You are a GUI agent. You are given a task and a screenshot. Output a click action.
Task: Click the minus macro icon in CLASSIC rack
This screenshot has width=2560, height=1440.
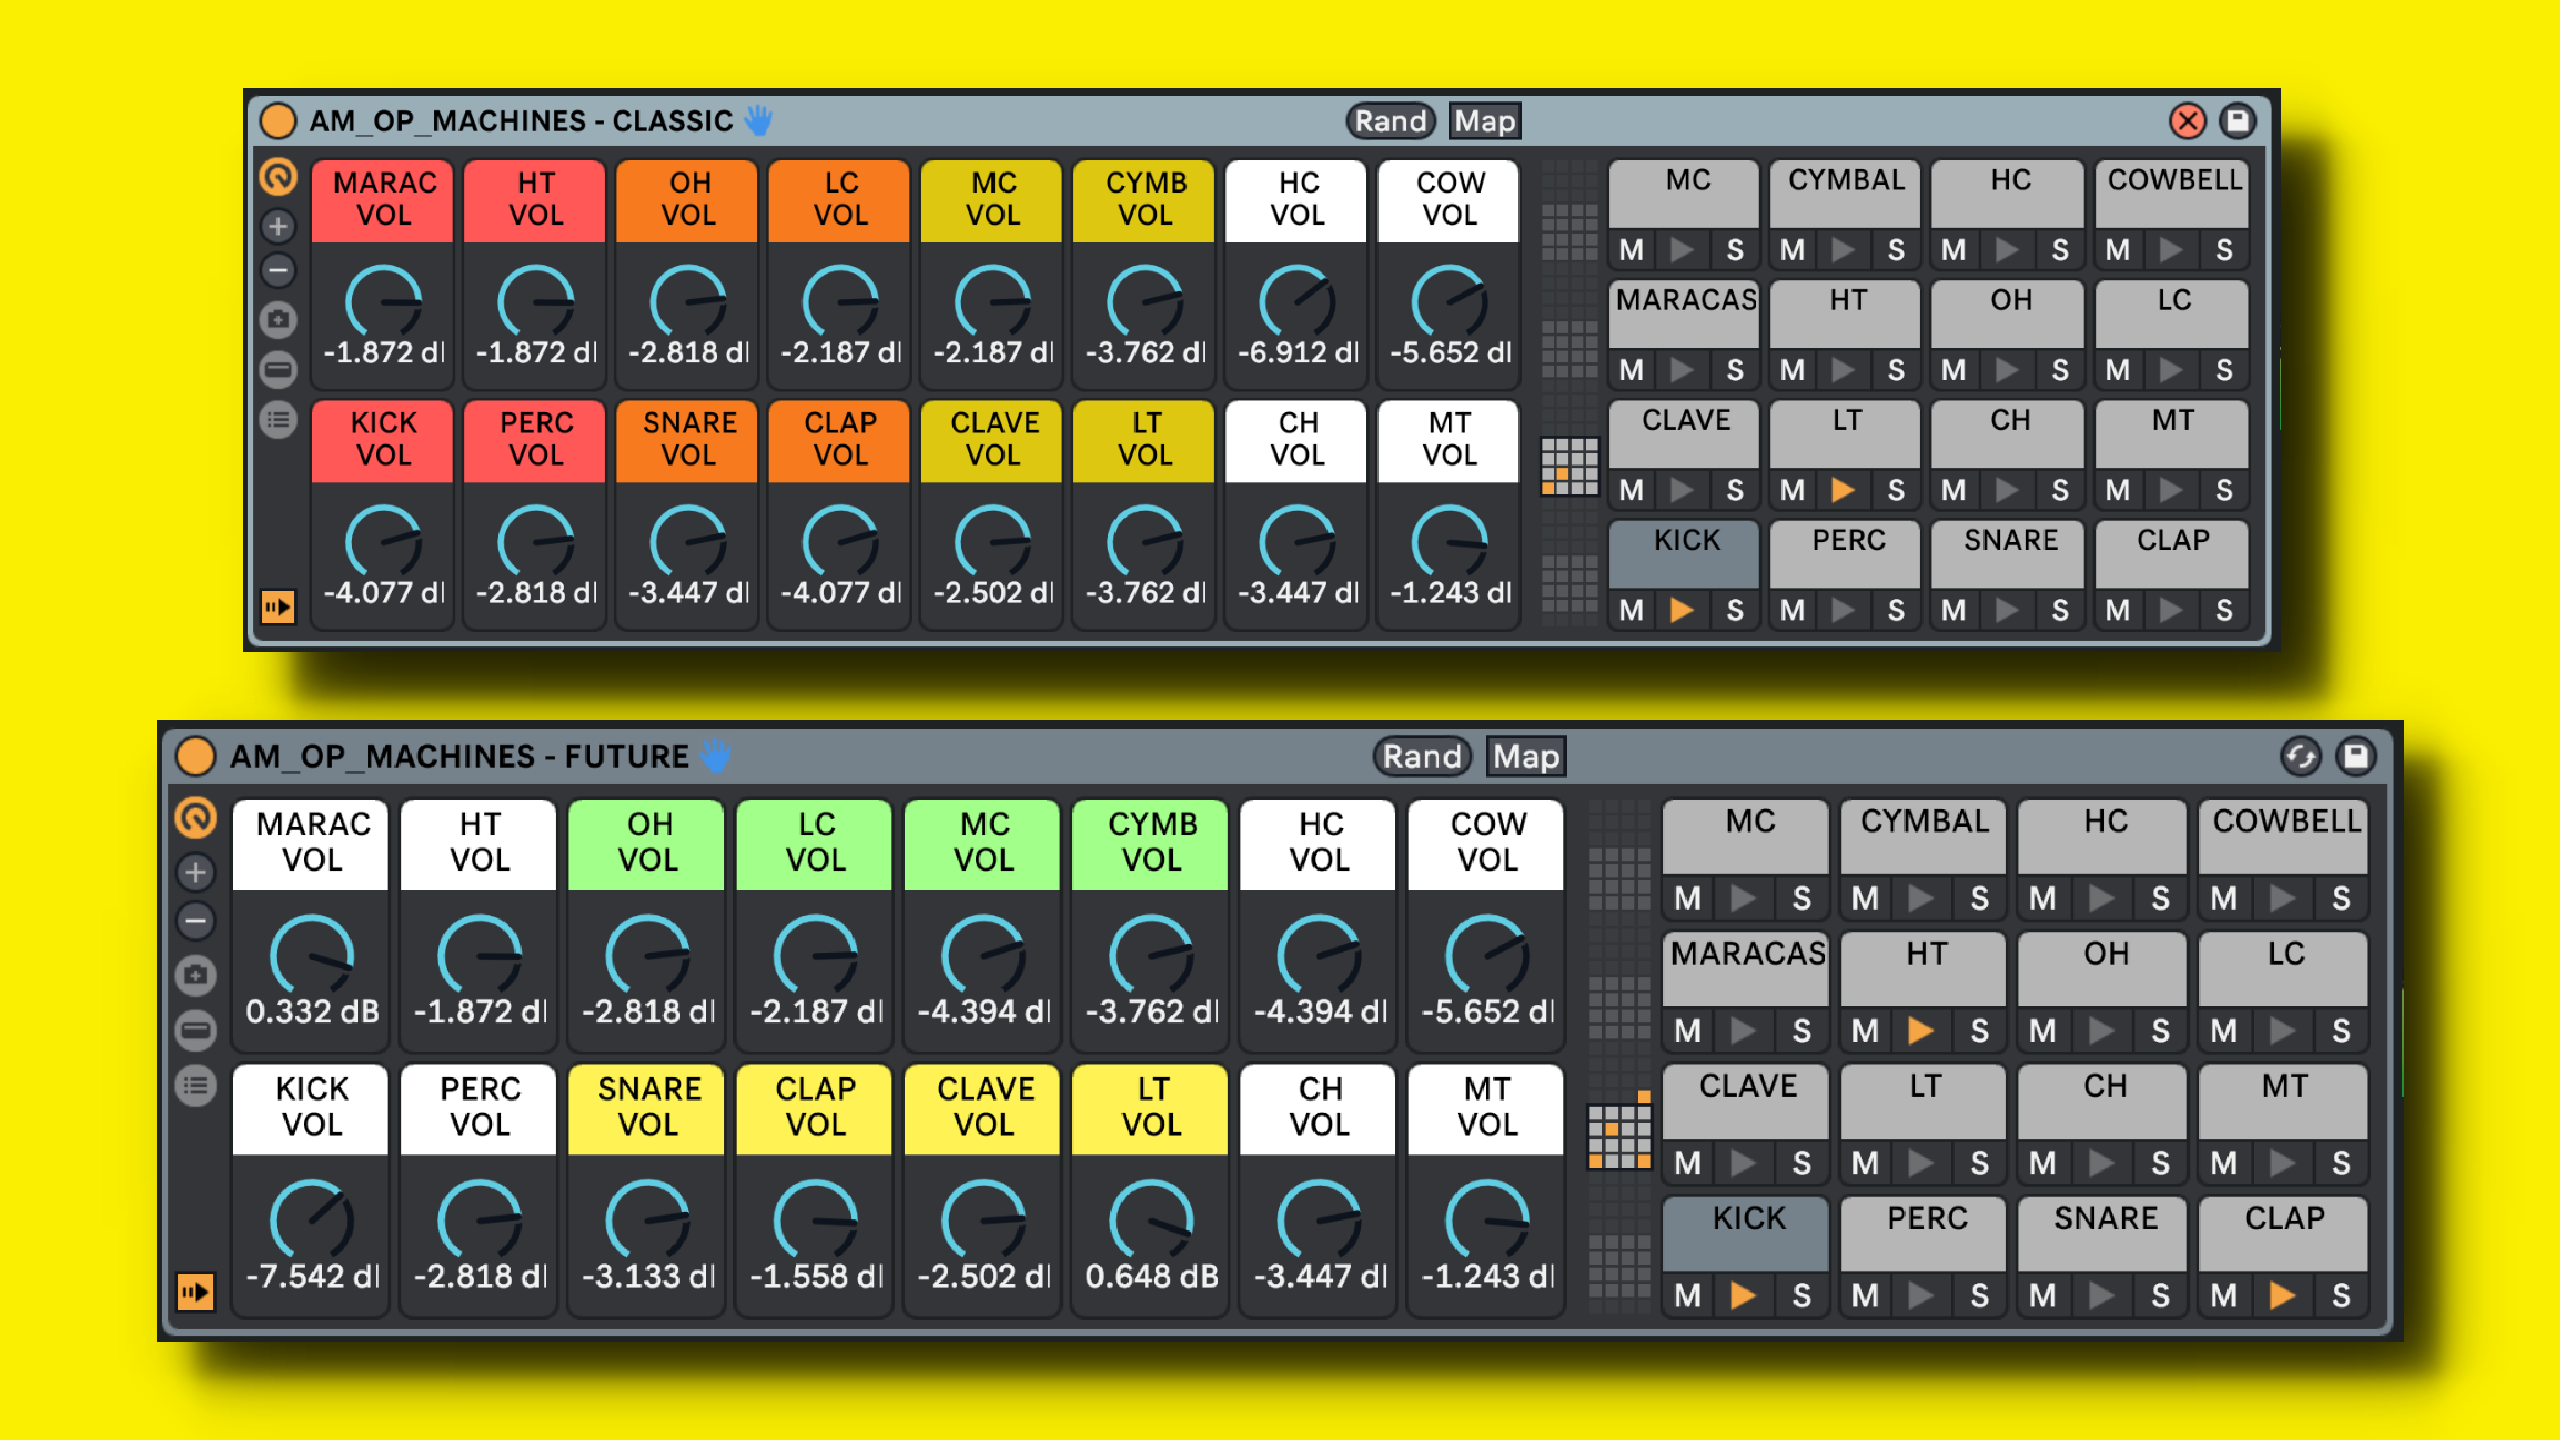279,271
